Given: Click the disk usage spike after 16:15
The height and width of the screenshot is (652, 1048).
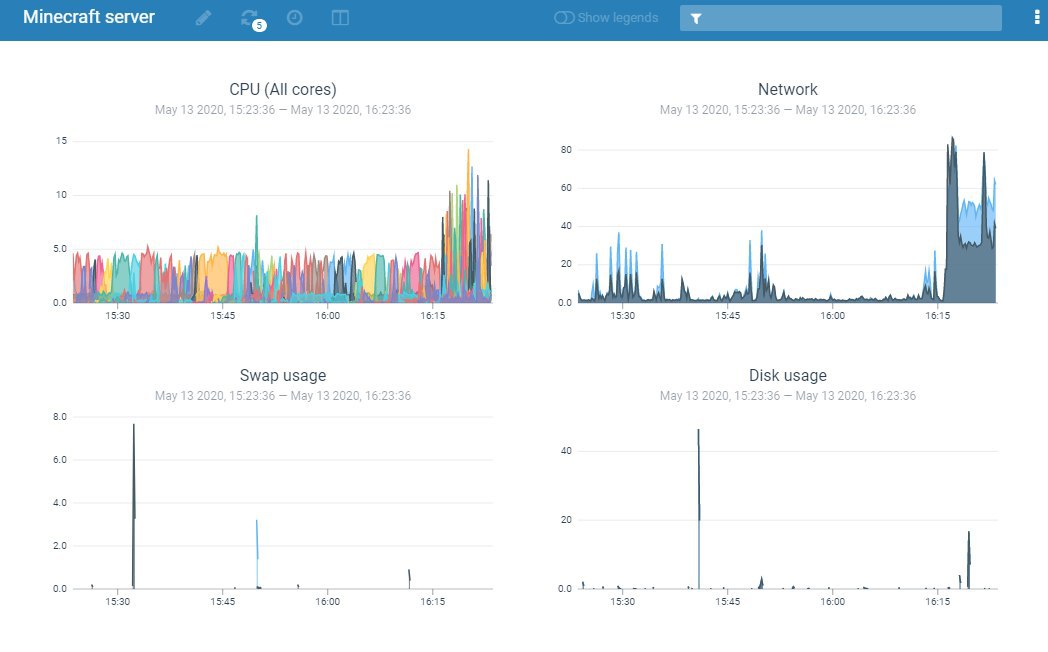Looking at the screenshot, I should (968, 560).
